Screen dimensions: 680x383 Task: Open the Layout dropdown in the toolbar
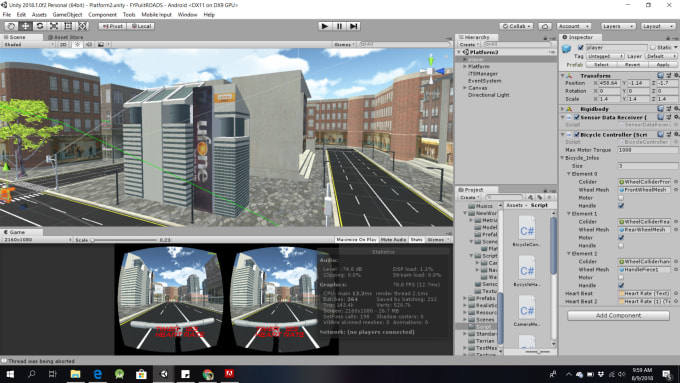tap(657, 26)
